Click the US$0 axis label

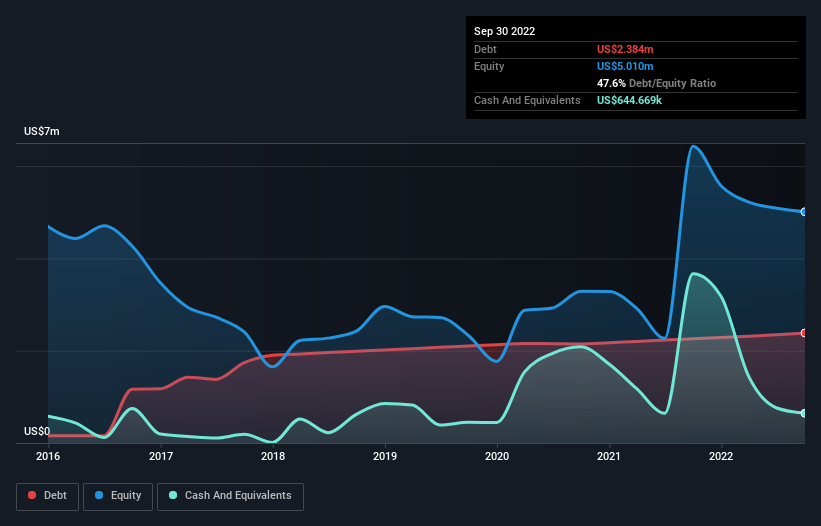click(x=37, y=431)
